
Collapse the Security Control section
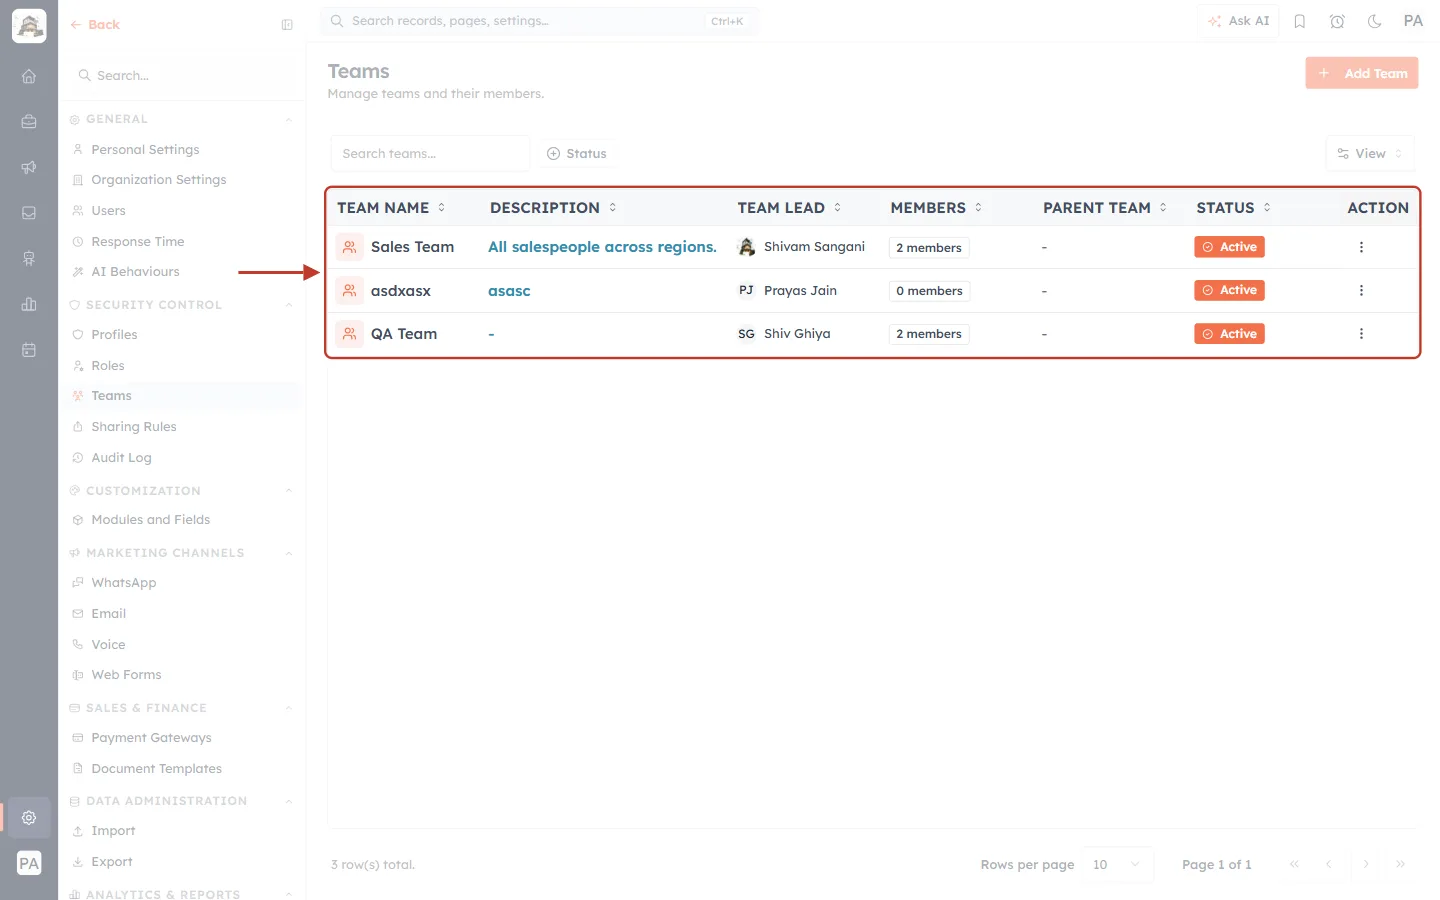click(289, 305)
